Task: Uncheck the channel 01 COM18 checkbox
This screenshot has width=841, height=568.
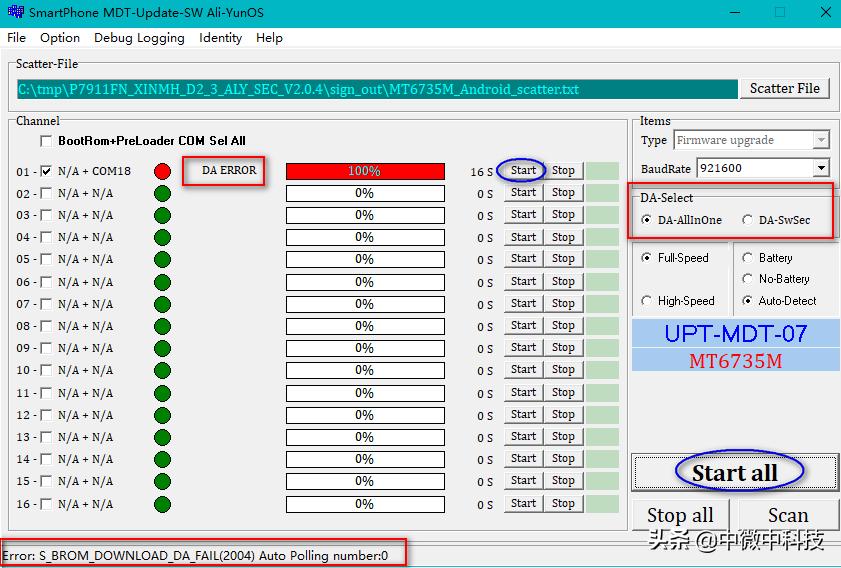Action: tap(46, 171)
